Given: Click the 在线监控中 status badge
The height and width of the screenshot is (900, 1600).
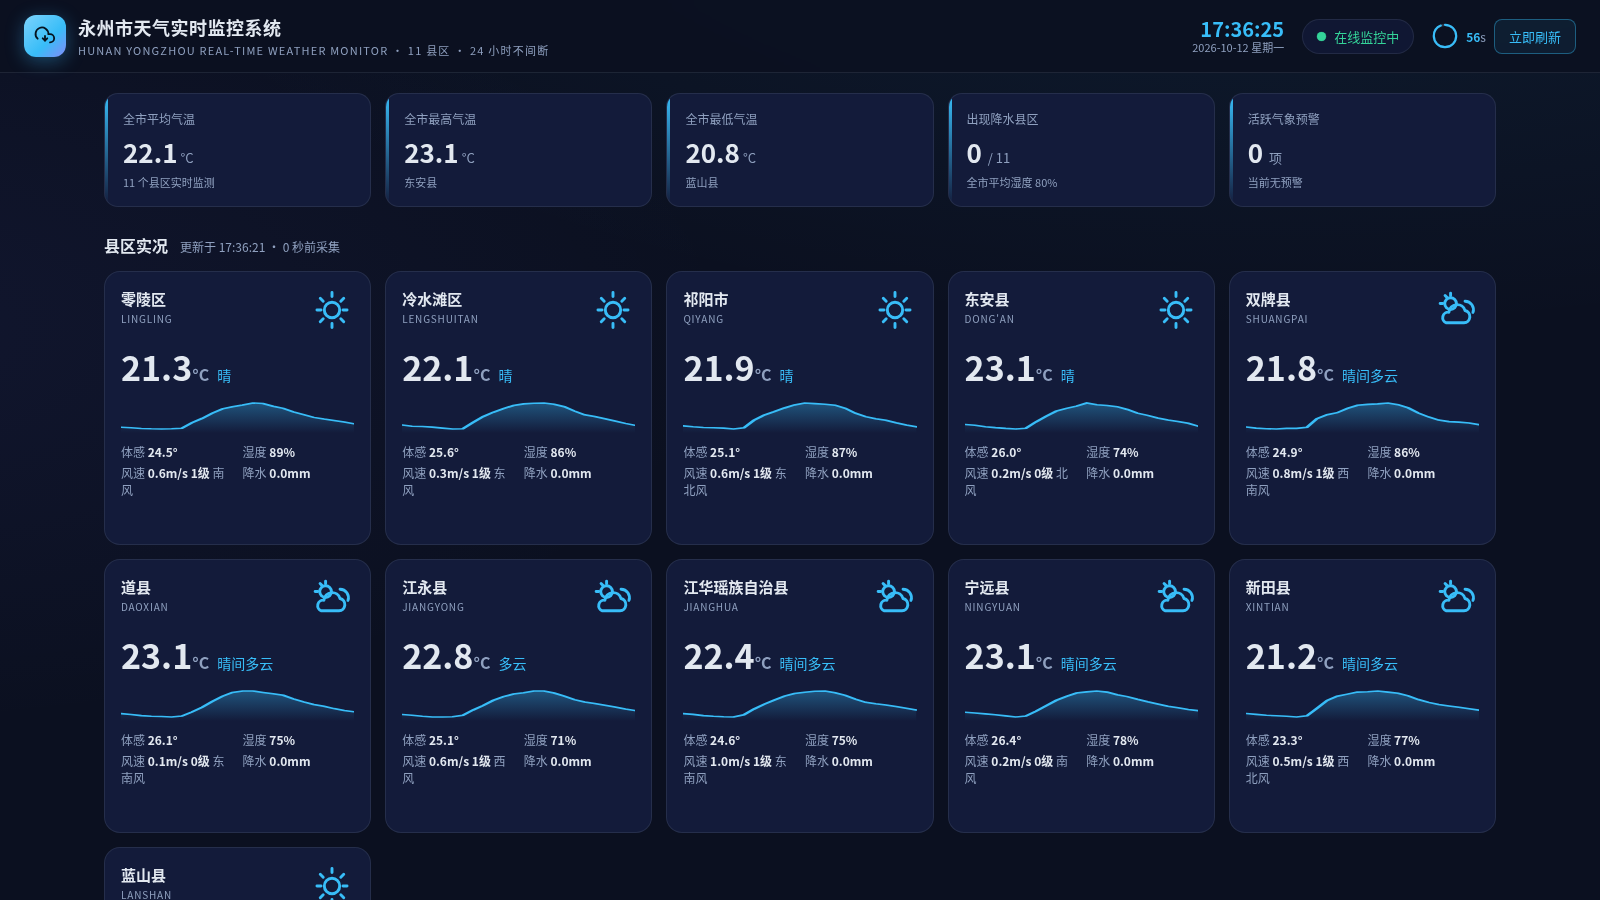Looking at the screenshot, I should point(1358,37).
